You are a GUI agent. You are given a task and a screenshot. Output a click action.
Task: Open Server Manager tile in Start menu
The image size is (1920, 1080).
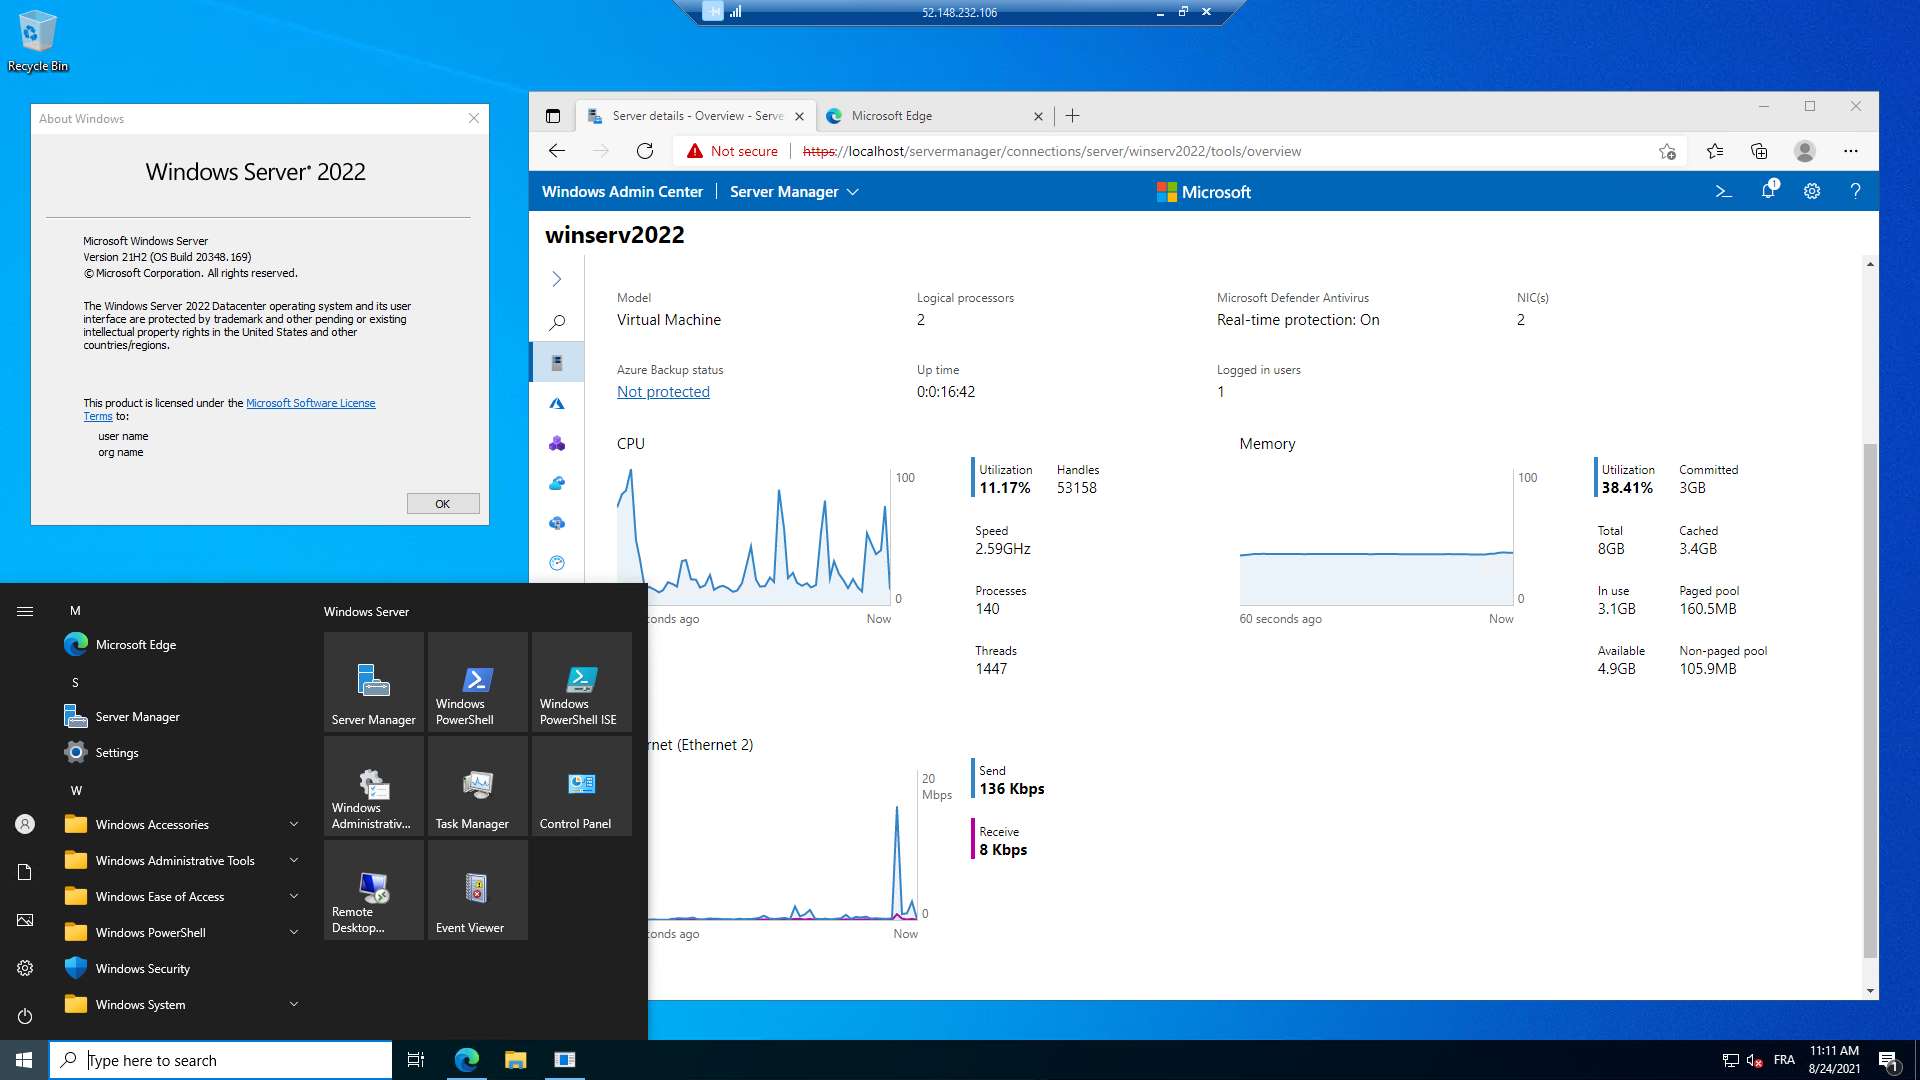tap(374, 682)
